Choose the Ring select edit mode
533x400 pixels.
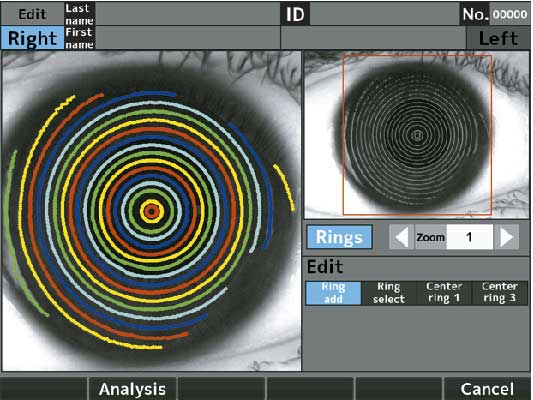coord(389,293)
